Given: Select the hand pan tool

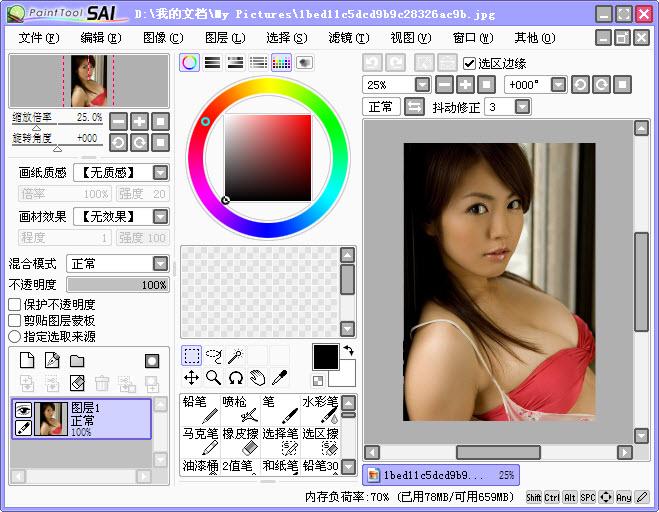Looking at the screenshot, I should point(258,377).
